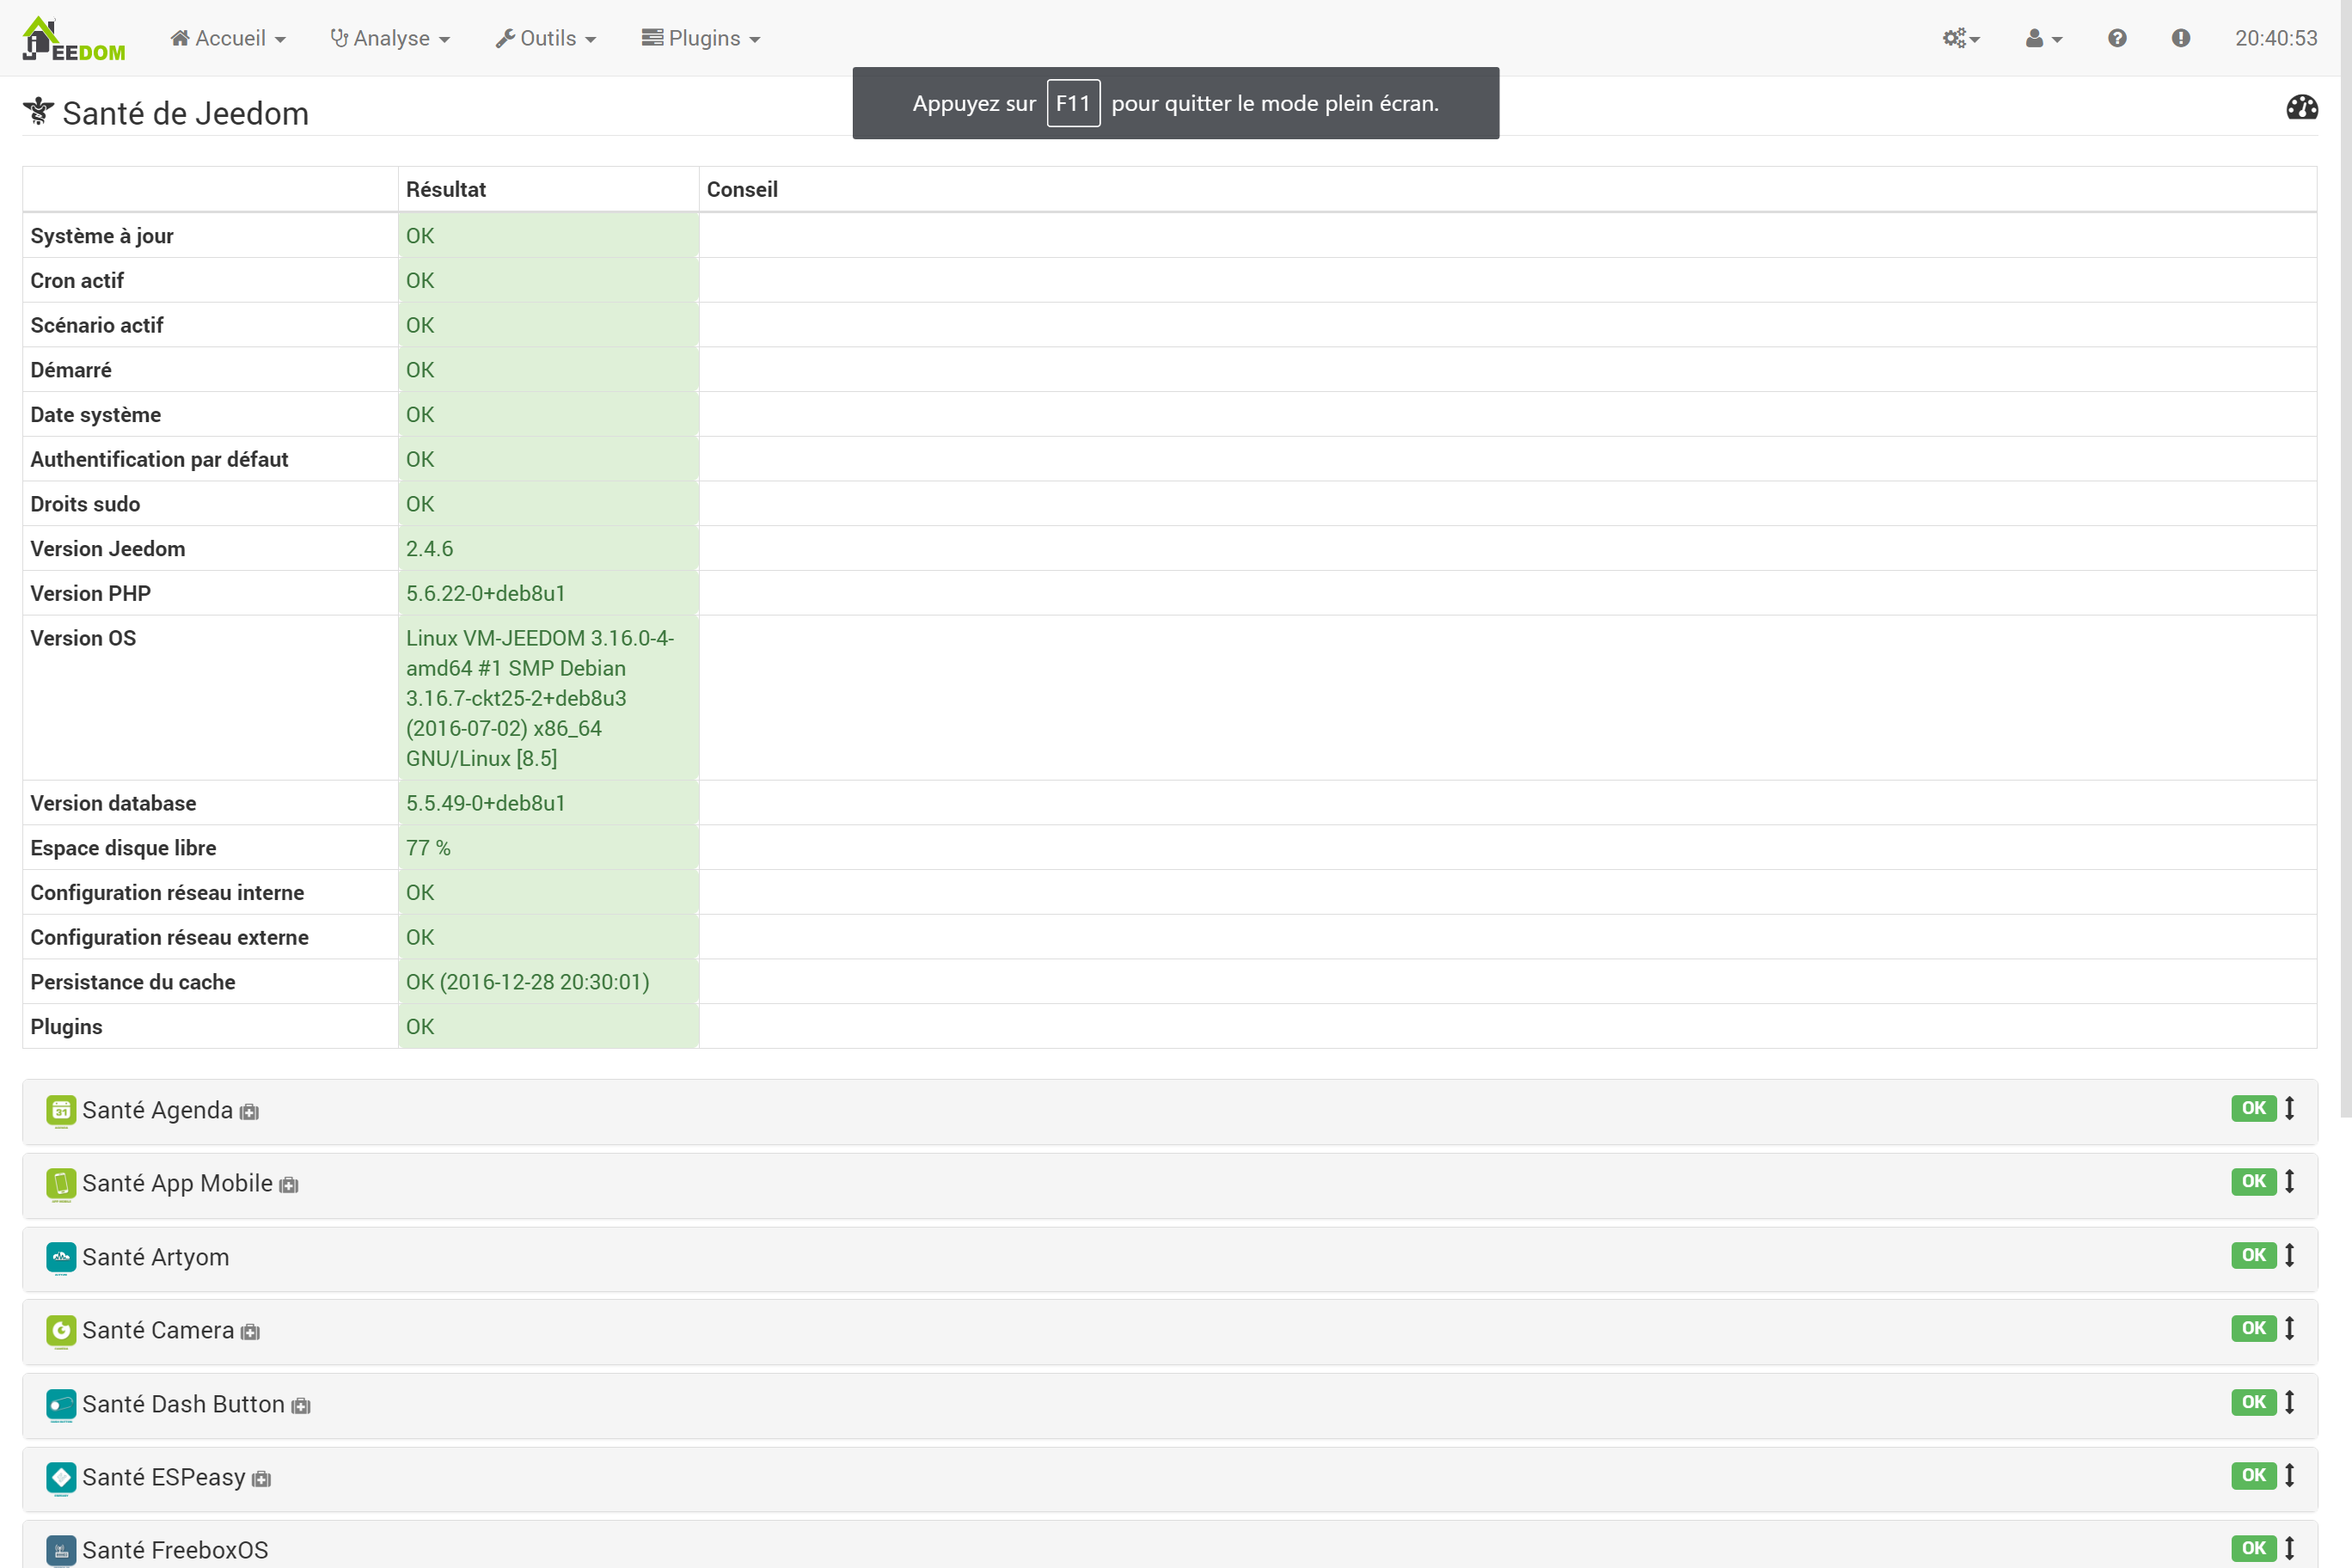
Task: Click the OK badge on Santé App Mobile
Action: pyautogui.click(x=2254, y=1181)
